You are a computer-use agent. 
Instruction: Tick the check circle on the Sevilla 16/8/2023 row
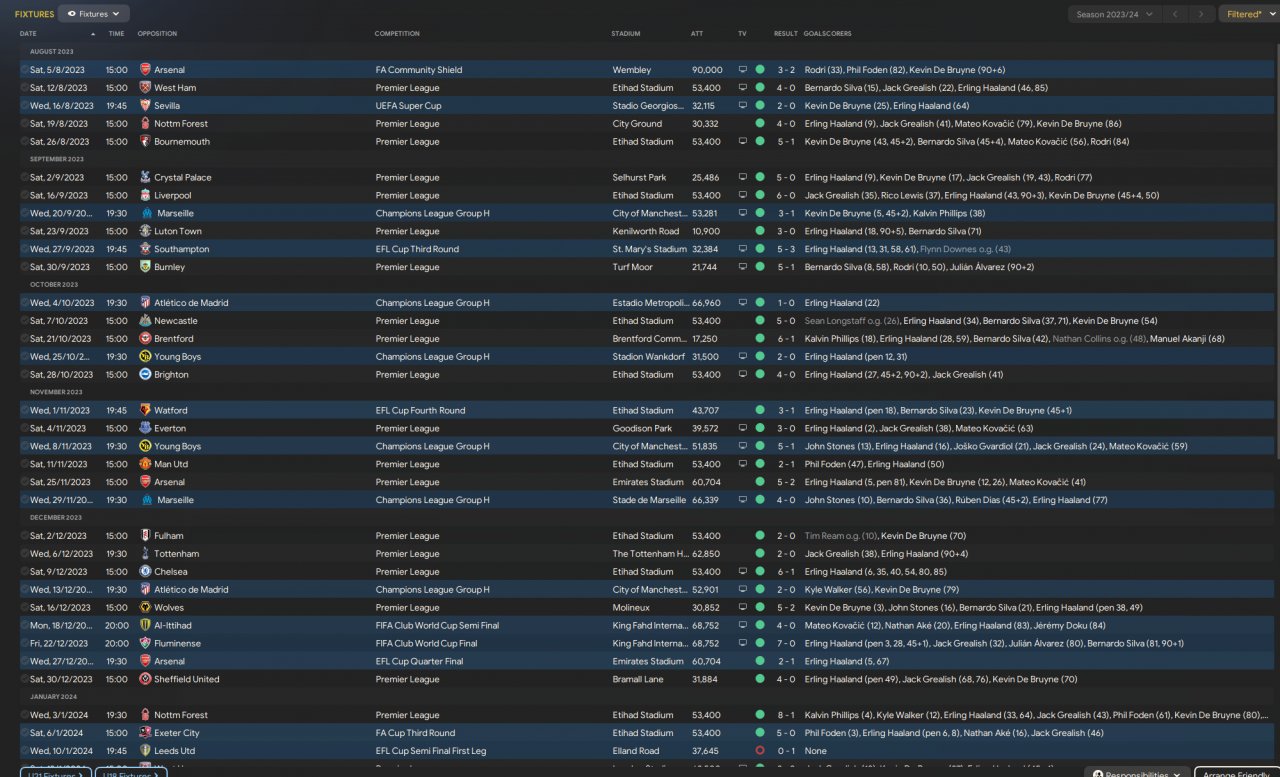(x=25, y=106)
